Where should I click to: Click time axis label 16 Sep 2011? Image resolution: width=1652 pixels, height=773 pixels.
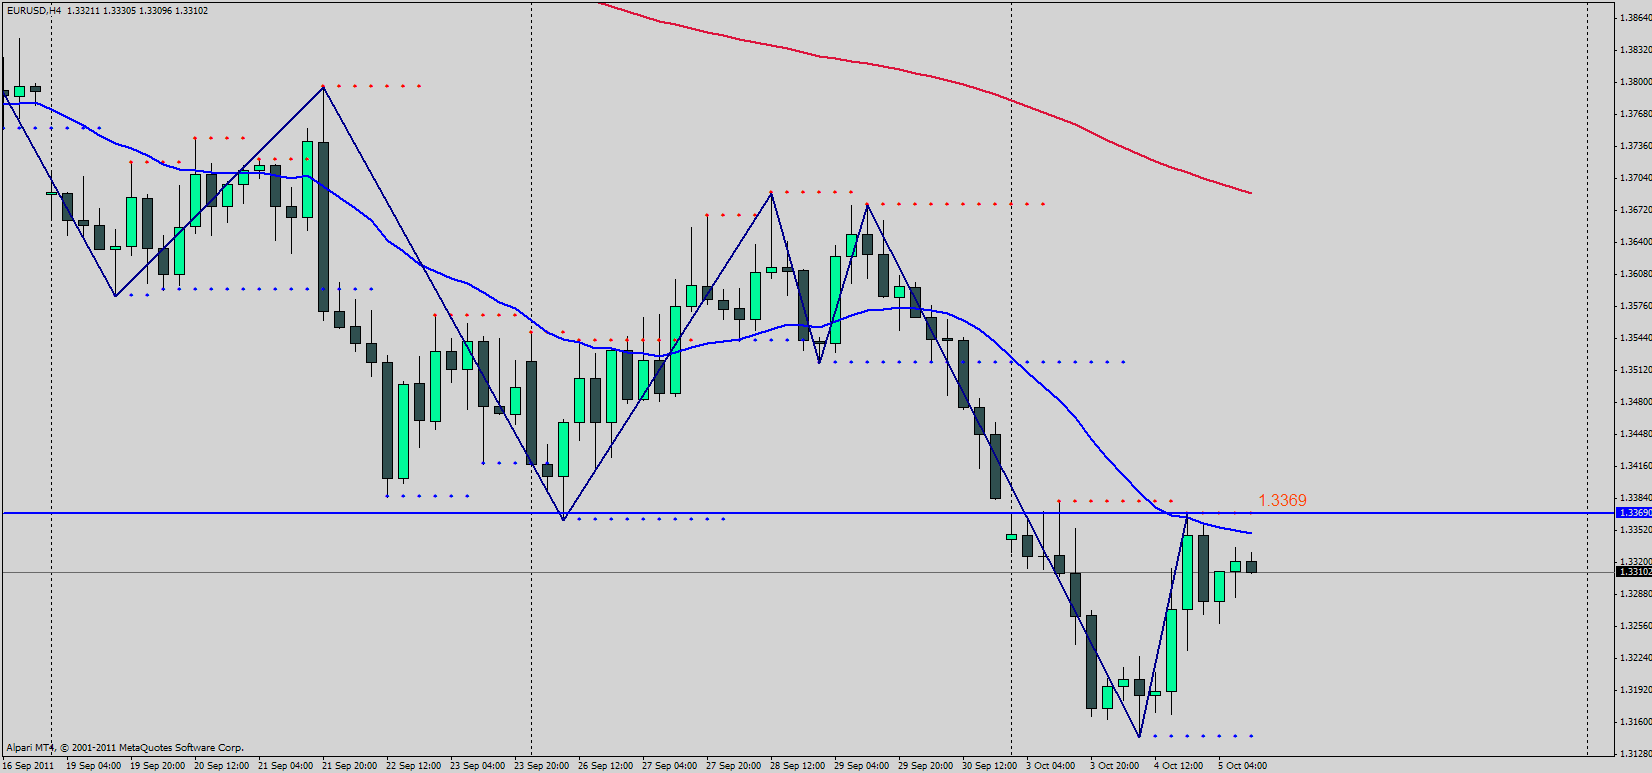[28, 766]
